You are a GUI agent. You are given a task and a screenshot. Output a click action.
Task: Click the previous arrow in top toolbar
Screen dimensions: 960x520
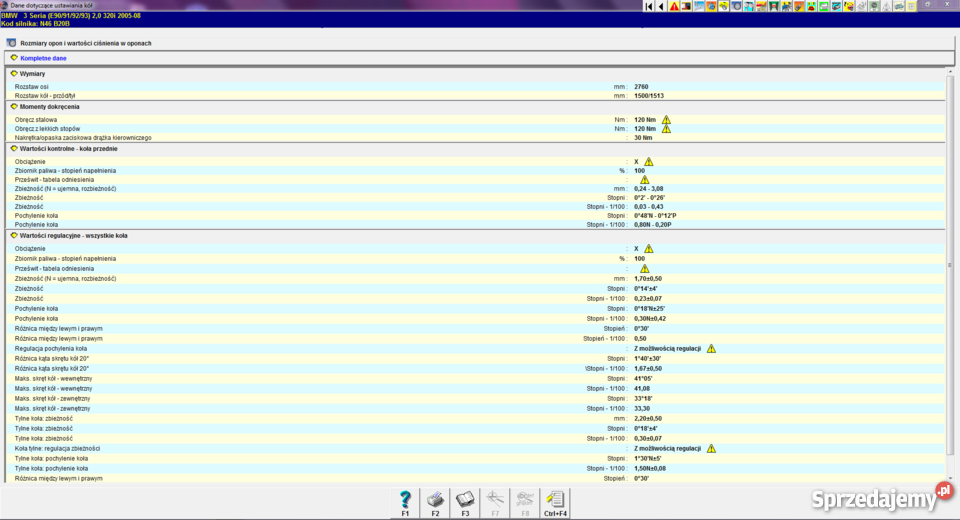(x=661, y=6)
